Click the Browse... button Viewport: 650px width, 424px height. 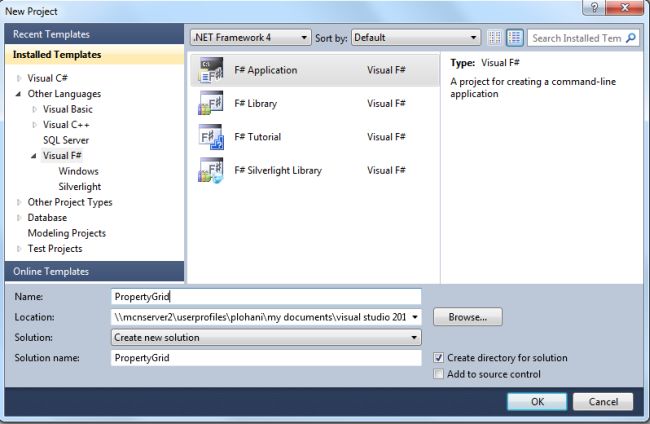(468, 317)
